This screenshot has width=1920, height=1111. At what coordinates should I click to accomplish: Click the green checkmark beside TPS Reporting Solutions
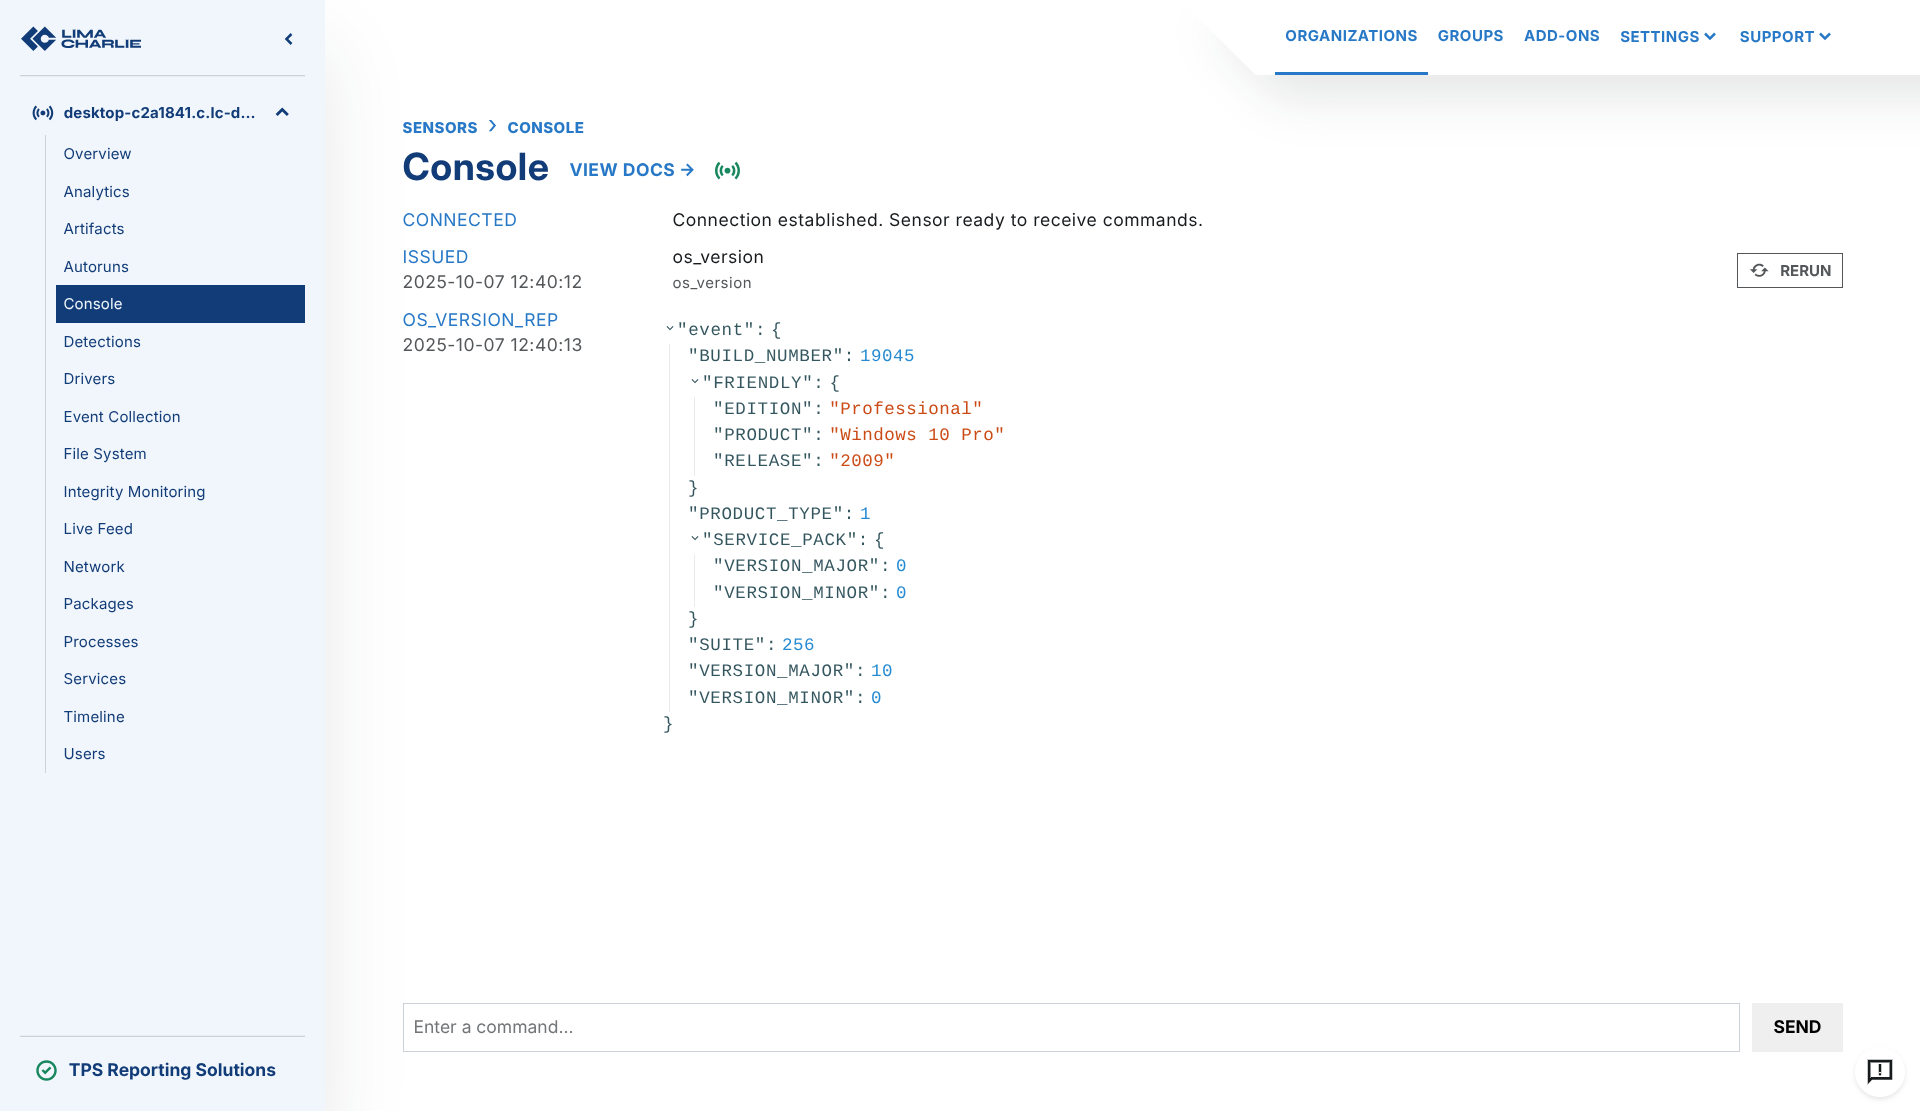[46, 1070]
